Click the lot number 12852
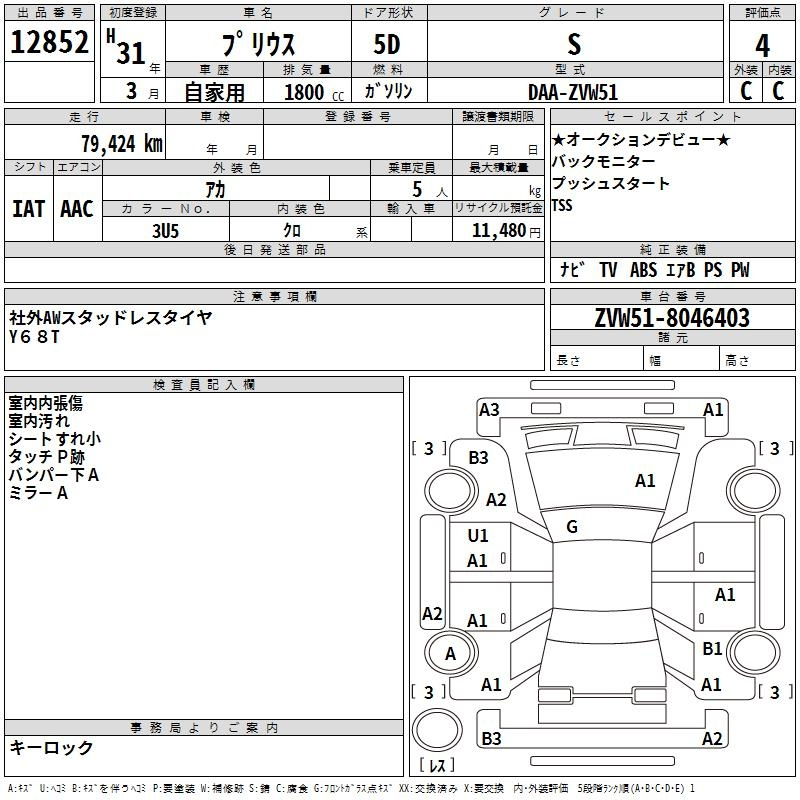 [x=49, y=42]
